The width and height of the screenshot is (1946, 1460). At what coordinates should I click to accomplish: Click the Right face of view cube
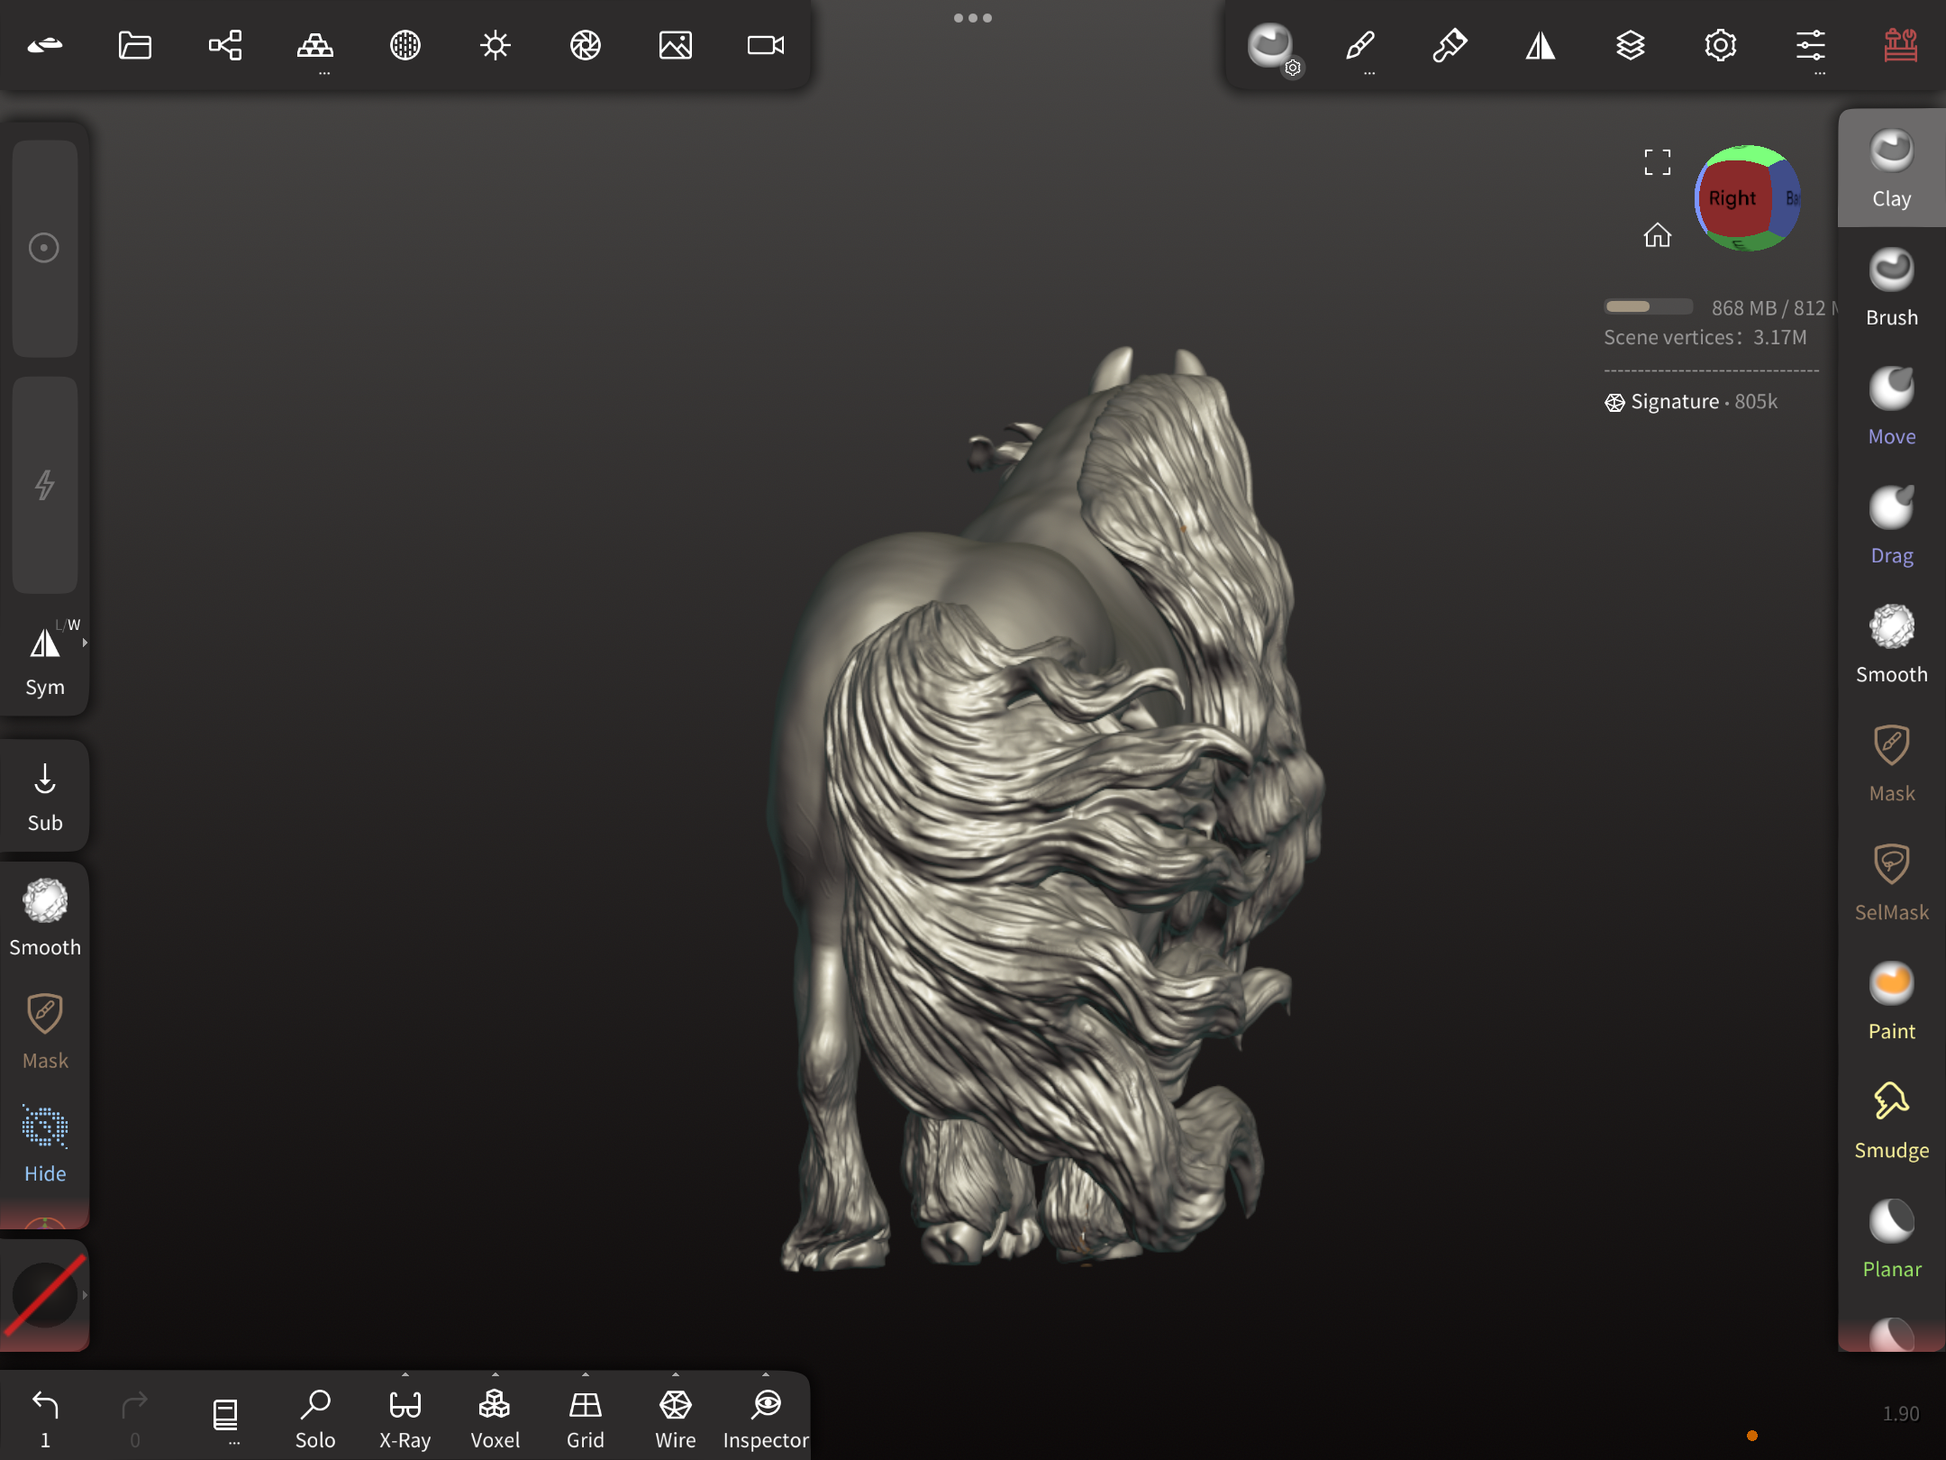1731,198
